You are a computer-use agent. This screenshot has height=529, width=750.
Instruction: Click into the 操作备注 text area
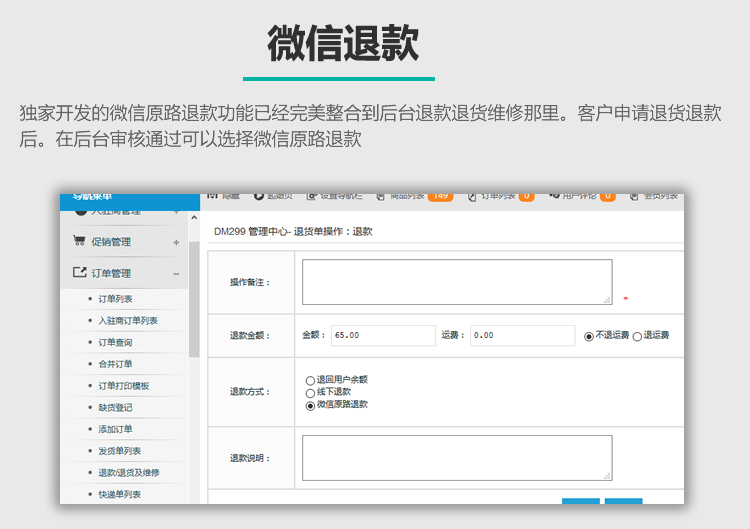pos(457,282)
